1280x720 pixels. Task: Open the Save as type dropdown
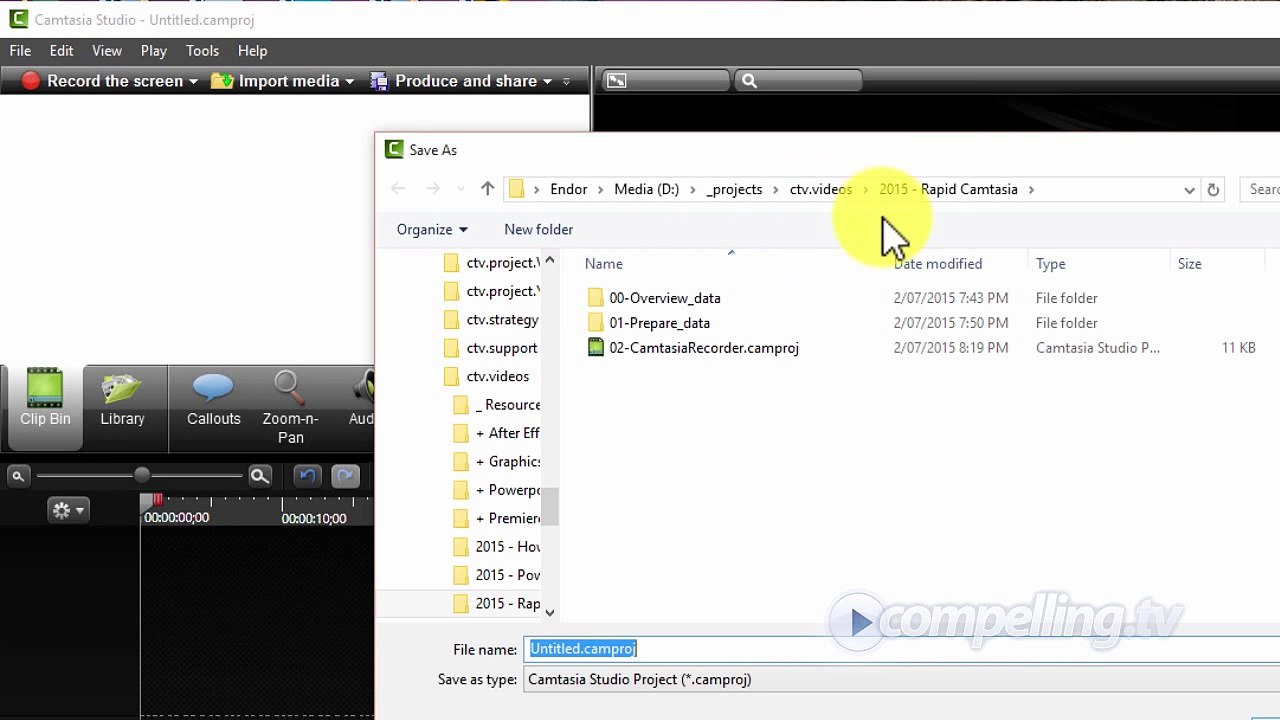tap(902, 680)
